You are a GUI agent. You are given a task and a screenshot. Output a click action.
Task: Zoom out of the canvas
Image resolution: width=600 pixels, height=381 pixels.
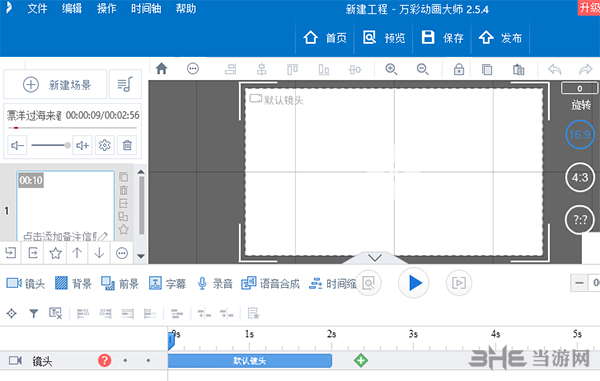coord(422,69)
